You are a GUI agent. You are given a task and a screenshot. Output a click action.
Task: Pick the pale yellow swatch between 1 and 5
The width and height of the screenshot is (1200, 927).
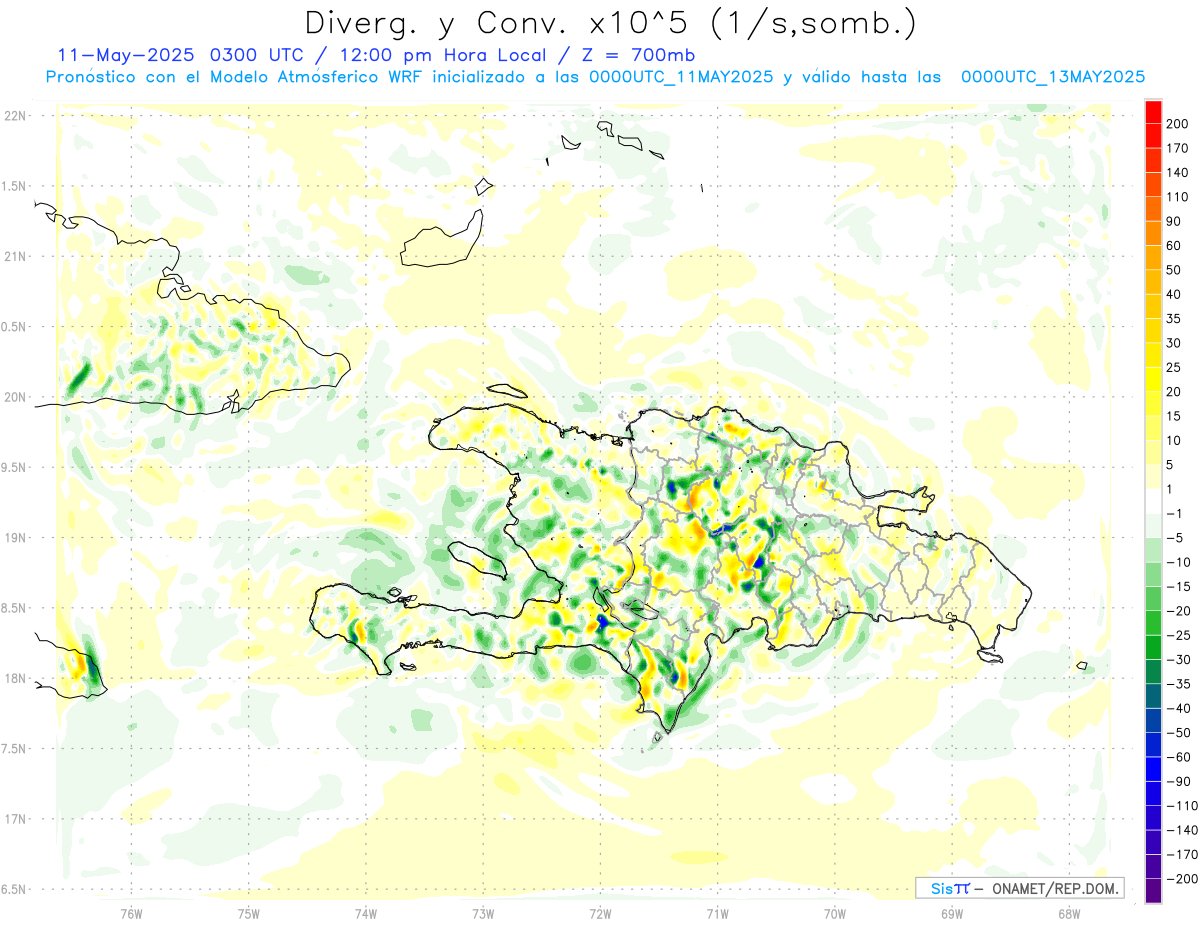pos(1153,478)
